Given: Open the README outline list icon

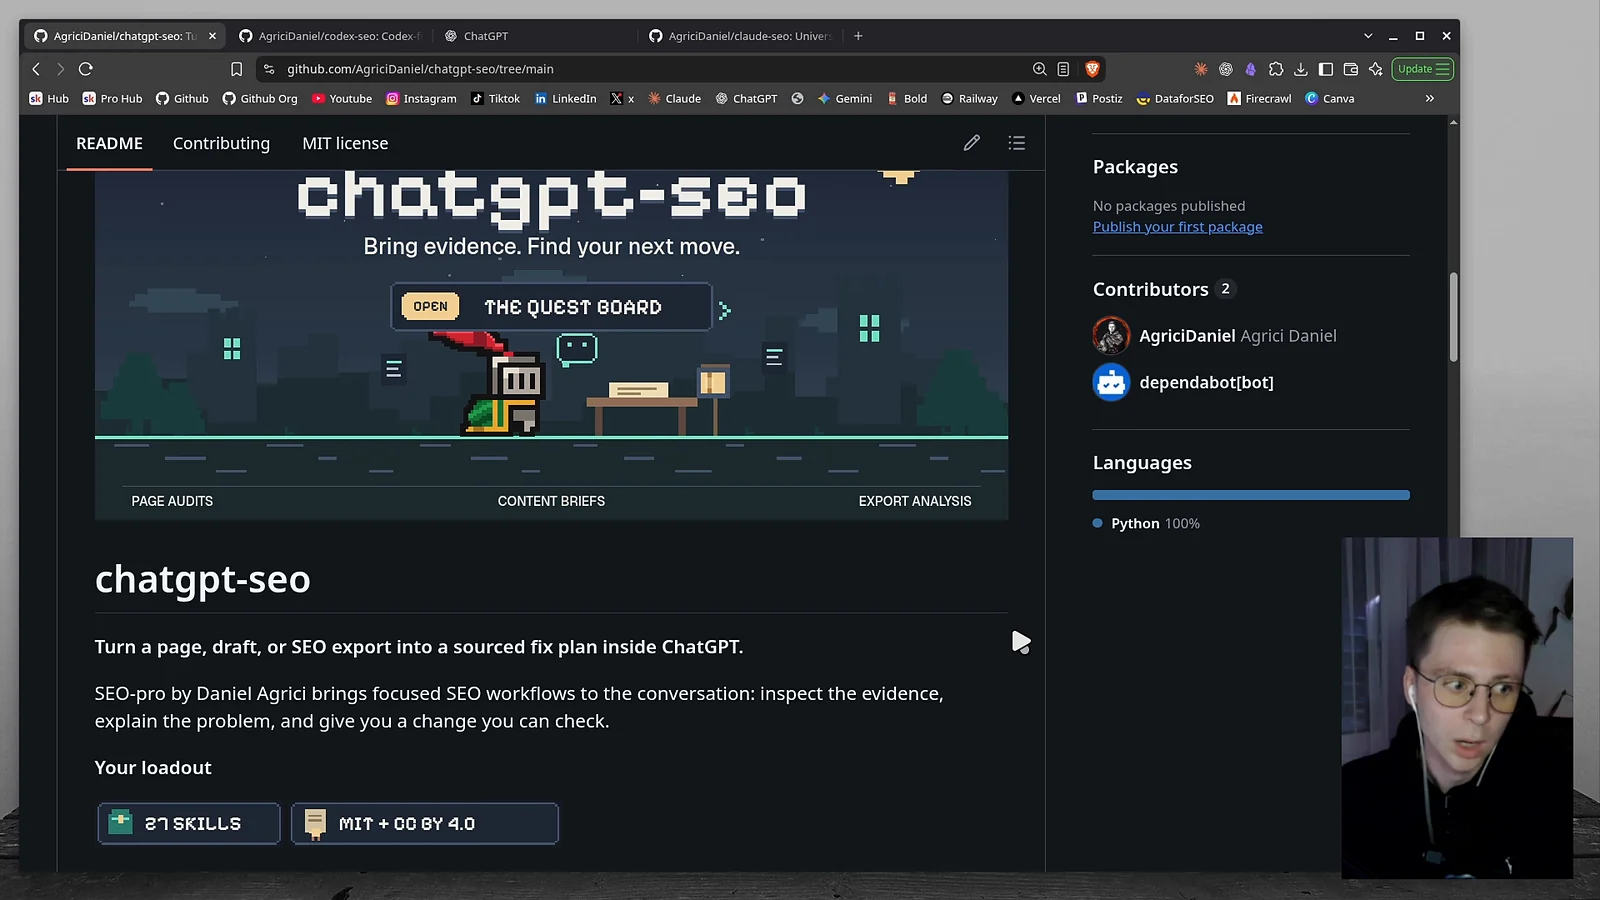Looking at the screenshot, I should pos(1017,143).
